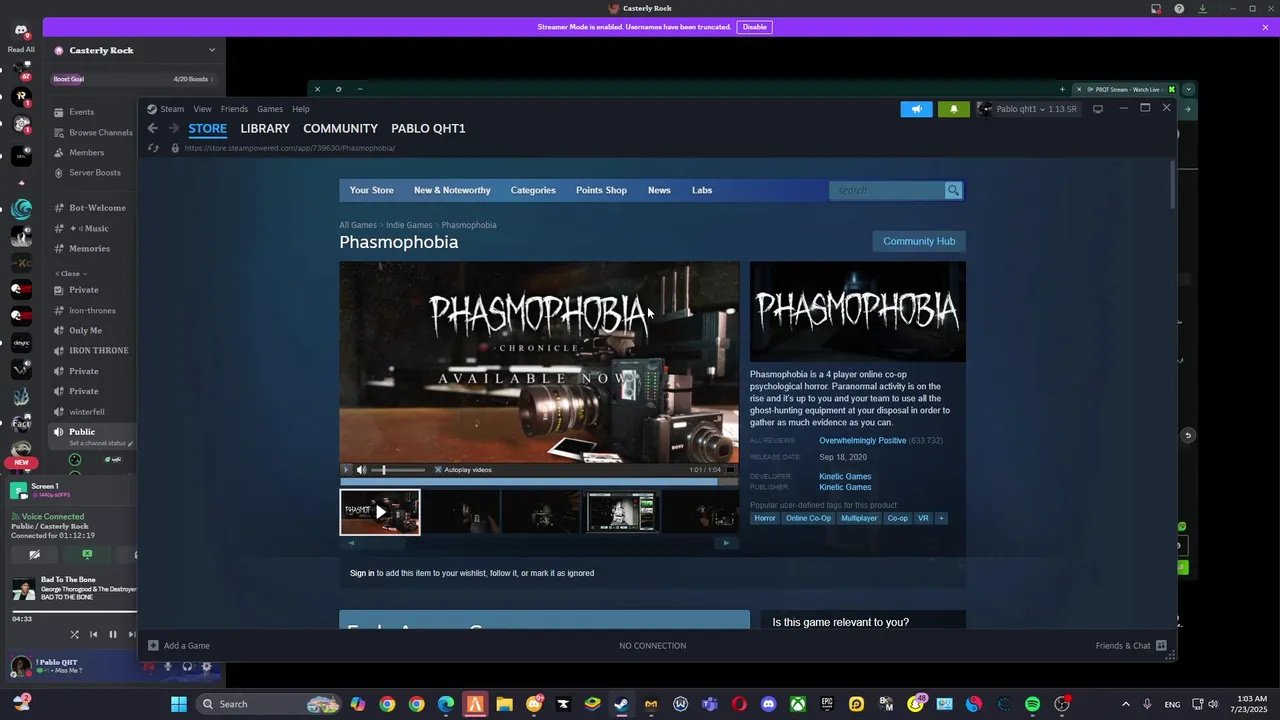Open Categories store menu
Screen dimensions: 1280x720
click(533, 190)
